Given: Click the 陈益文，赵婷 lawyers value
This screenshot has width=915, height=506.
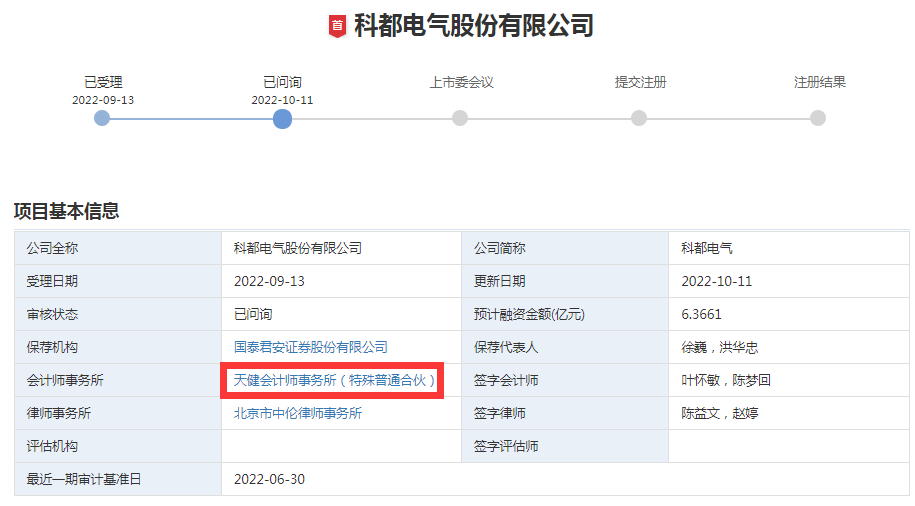Looking at the screenshot, I should pos(720,413).
